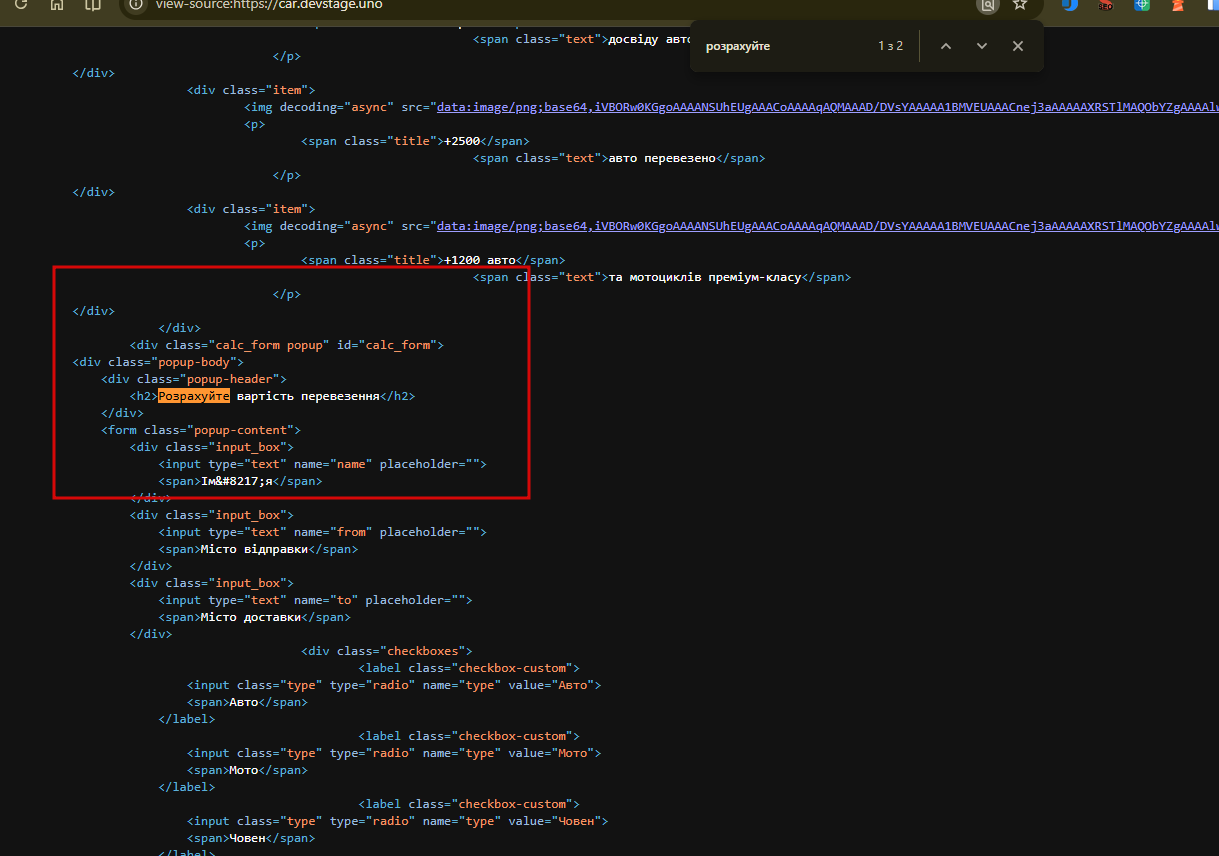Go to the browser home page icon
Screen dimensions: 1219x856
pos(57,5)
